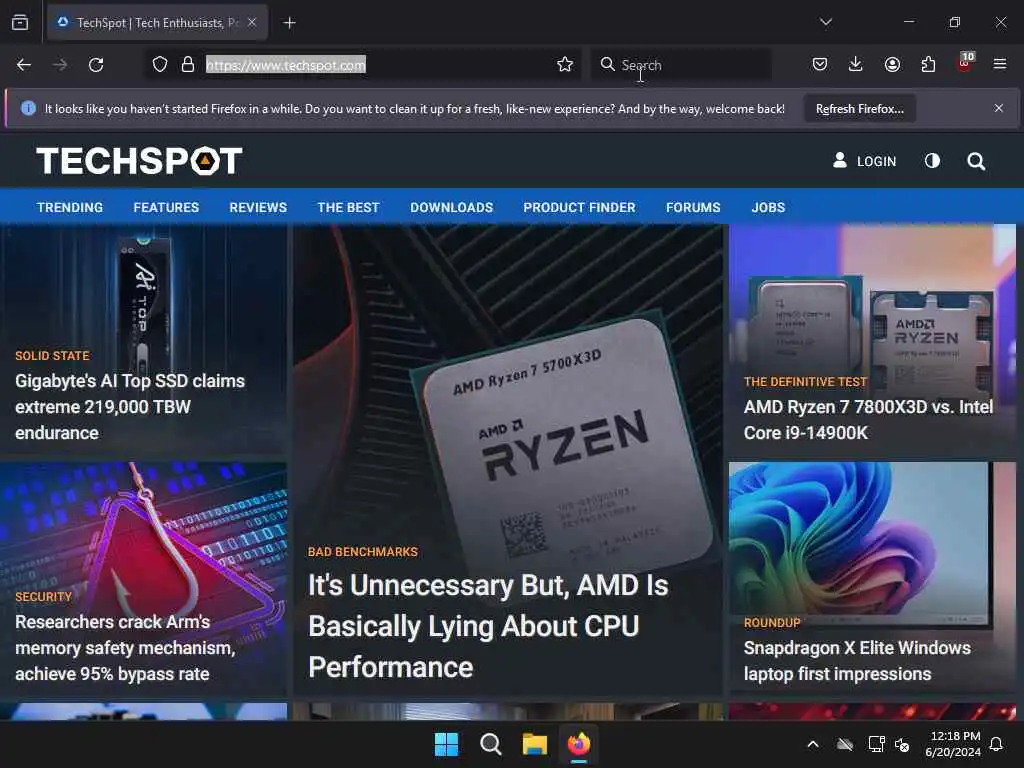The image size is (1024, 768).
Task: Dismiss the Firefox refresh notification bar
Action: (999, 108)
